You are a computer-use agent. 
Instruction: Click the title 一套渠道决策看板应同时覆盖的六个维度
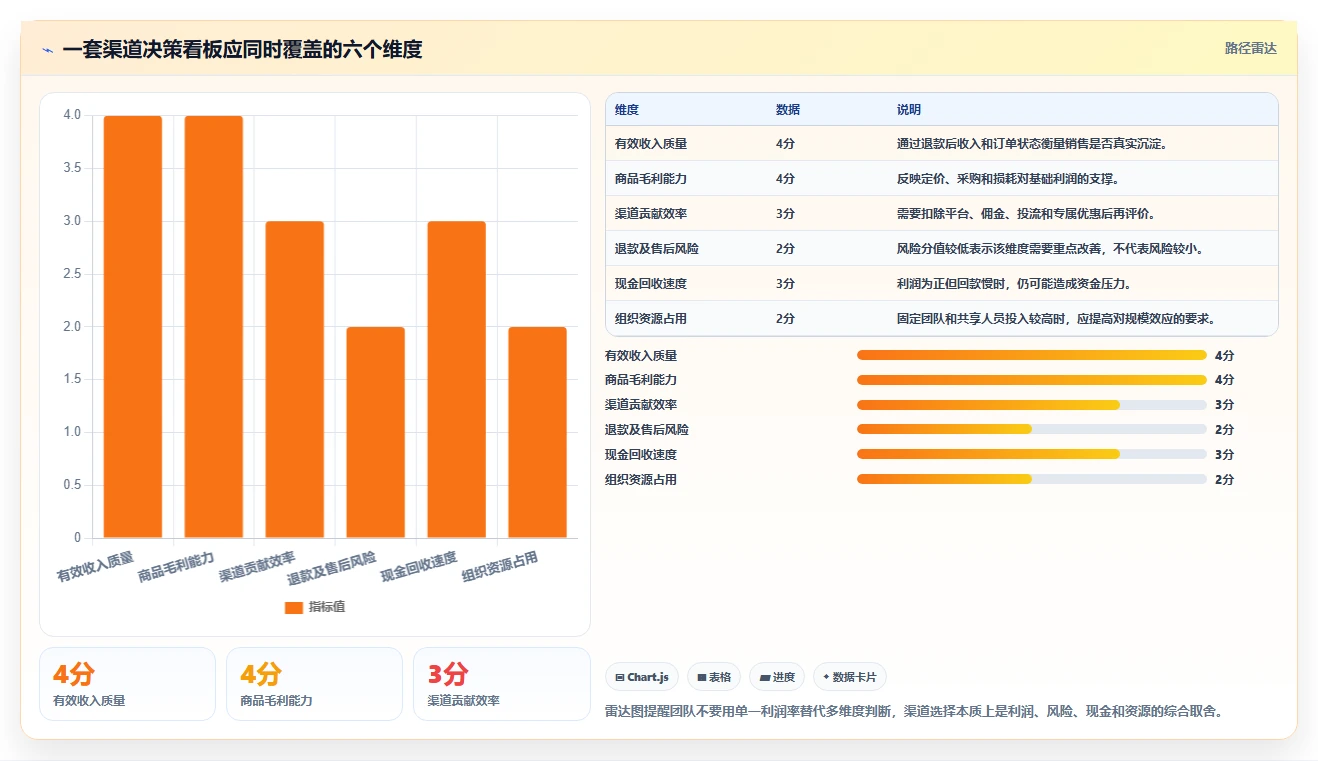point(242,49)
